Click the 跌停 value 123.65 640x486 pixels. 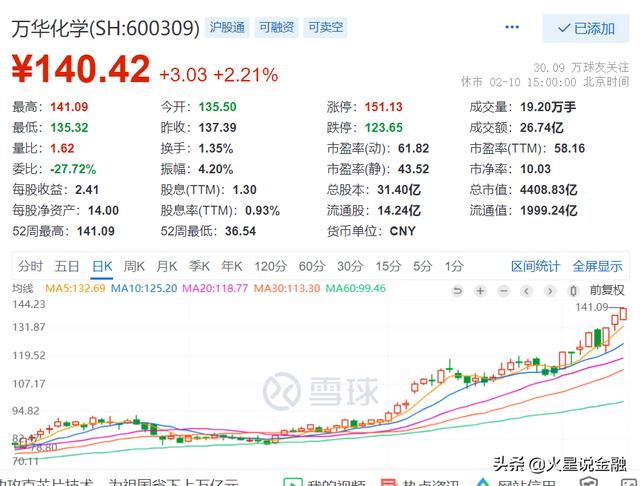(384, 128)
